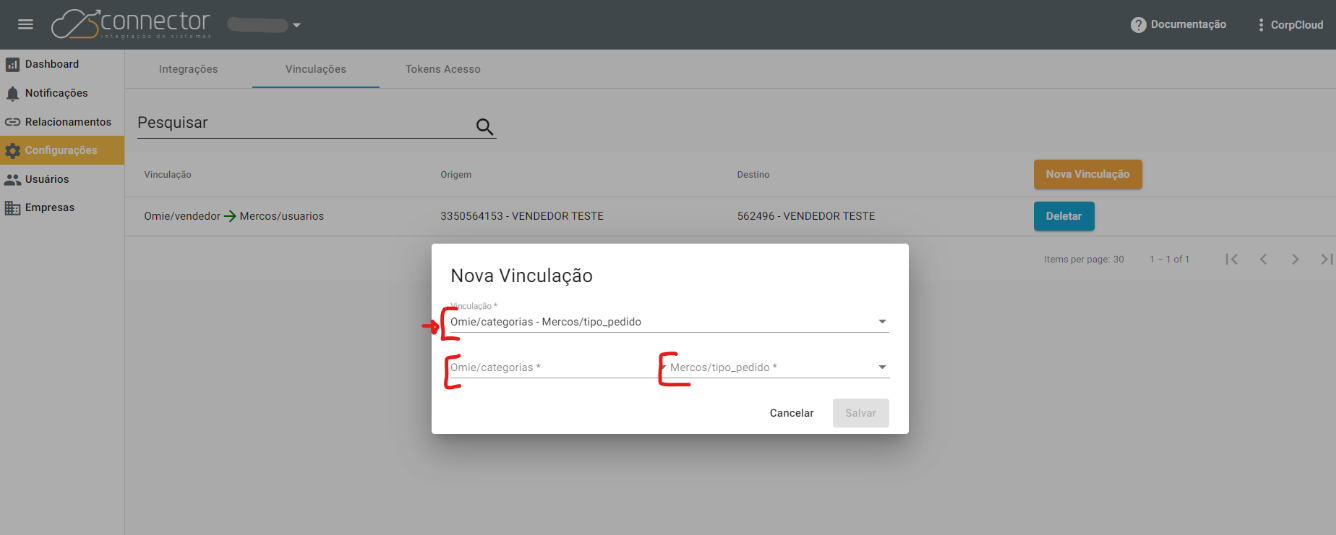
Task: Click the Configurações gear icon
Action: (12, 151)
